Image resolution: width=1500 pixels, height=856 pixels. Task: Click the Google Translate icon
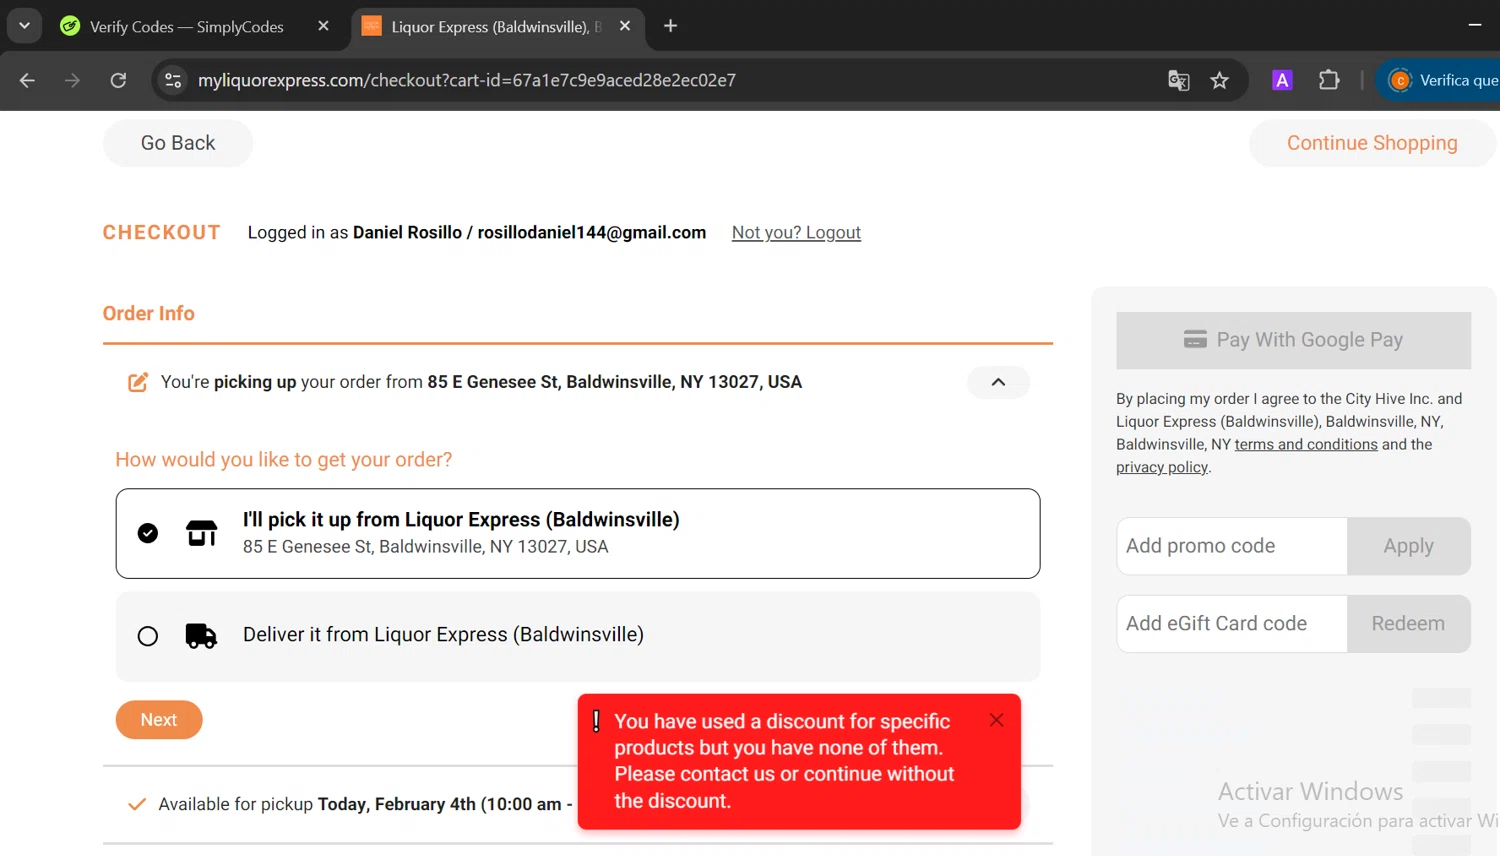[x=1179, y=80]
